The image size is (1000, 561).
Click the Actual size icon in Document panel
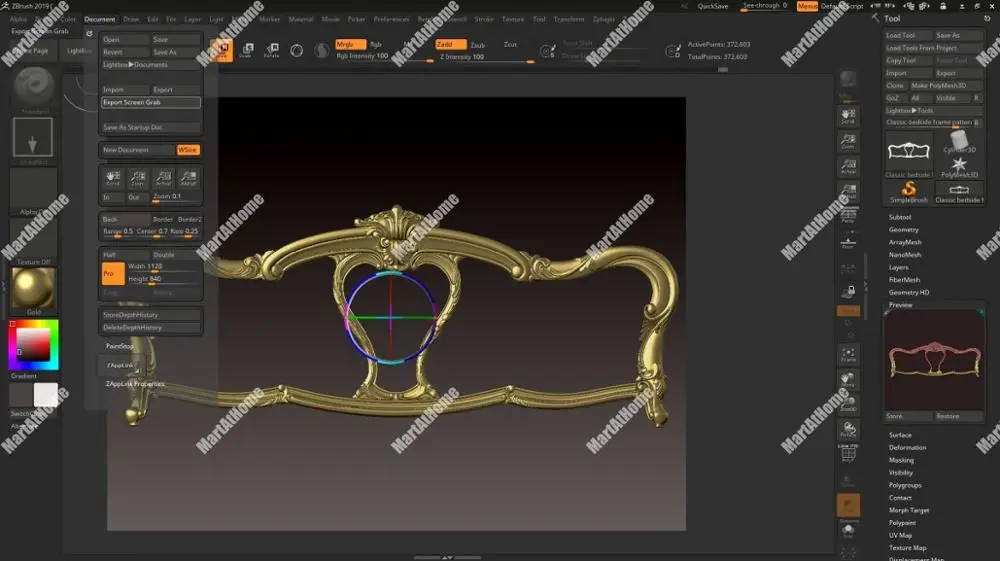click(163, 178)
